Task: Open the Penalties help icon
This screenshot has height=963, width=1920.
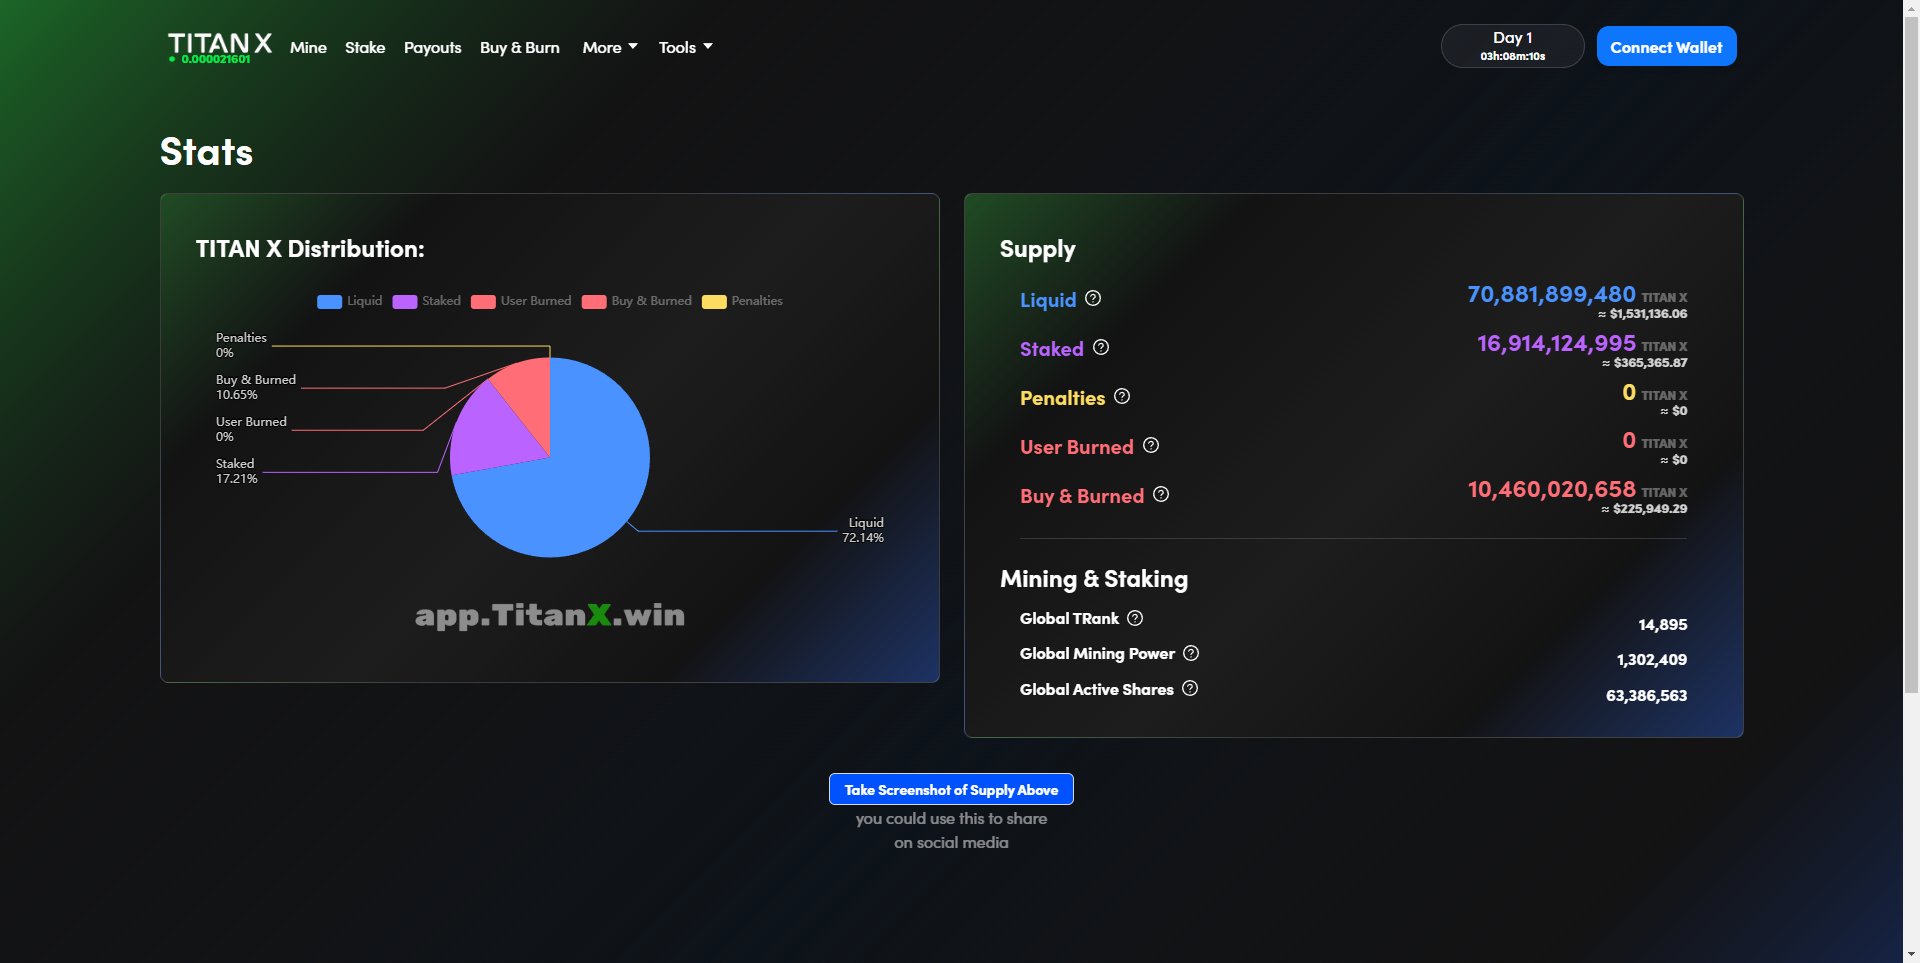Action: click(x=1122, y=396)
